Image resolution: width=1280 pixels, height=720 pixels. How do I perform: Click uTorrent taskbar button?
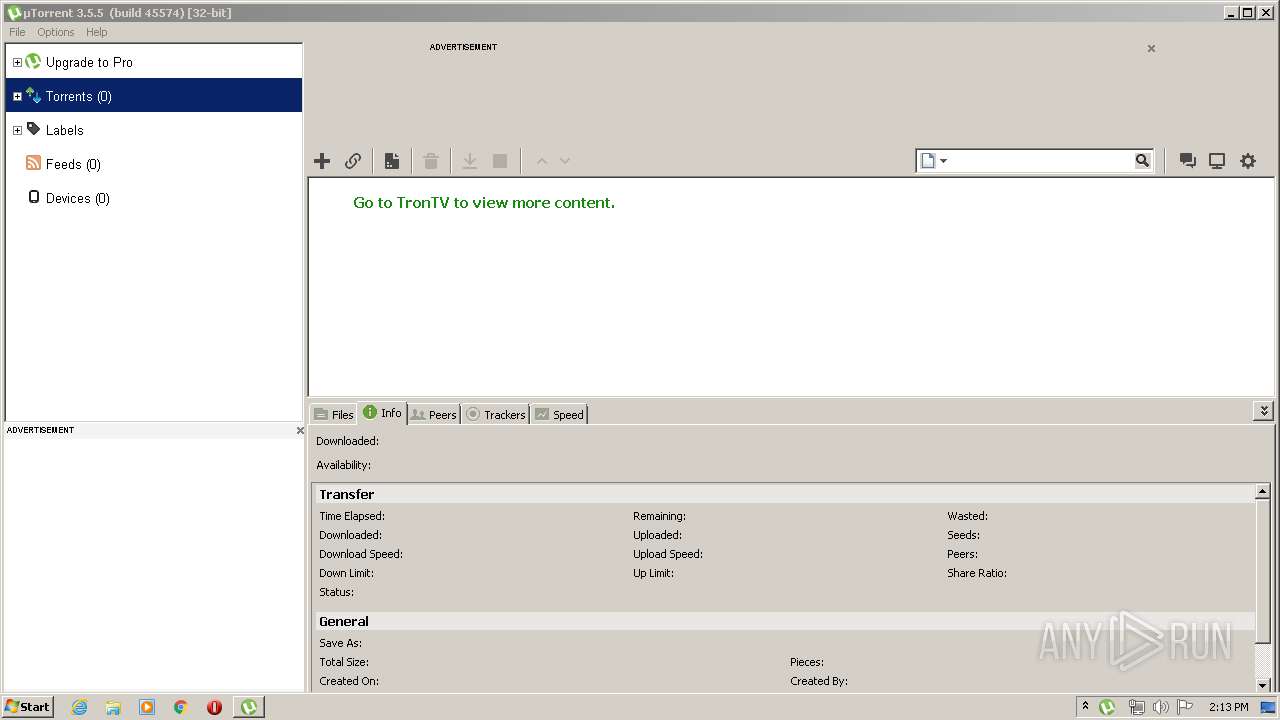point(249,707)
